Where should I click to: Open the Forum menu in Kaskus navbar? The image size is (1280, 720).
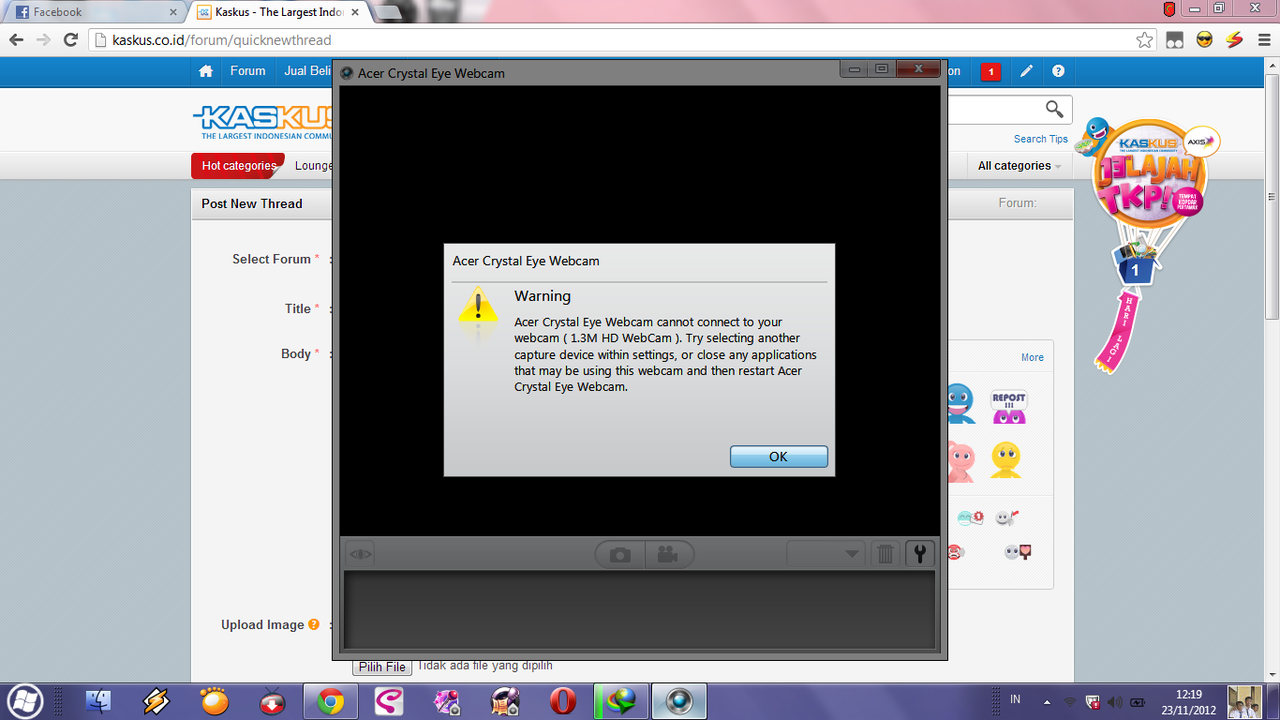tap(247, 71)
